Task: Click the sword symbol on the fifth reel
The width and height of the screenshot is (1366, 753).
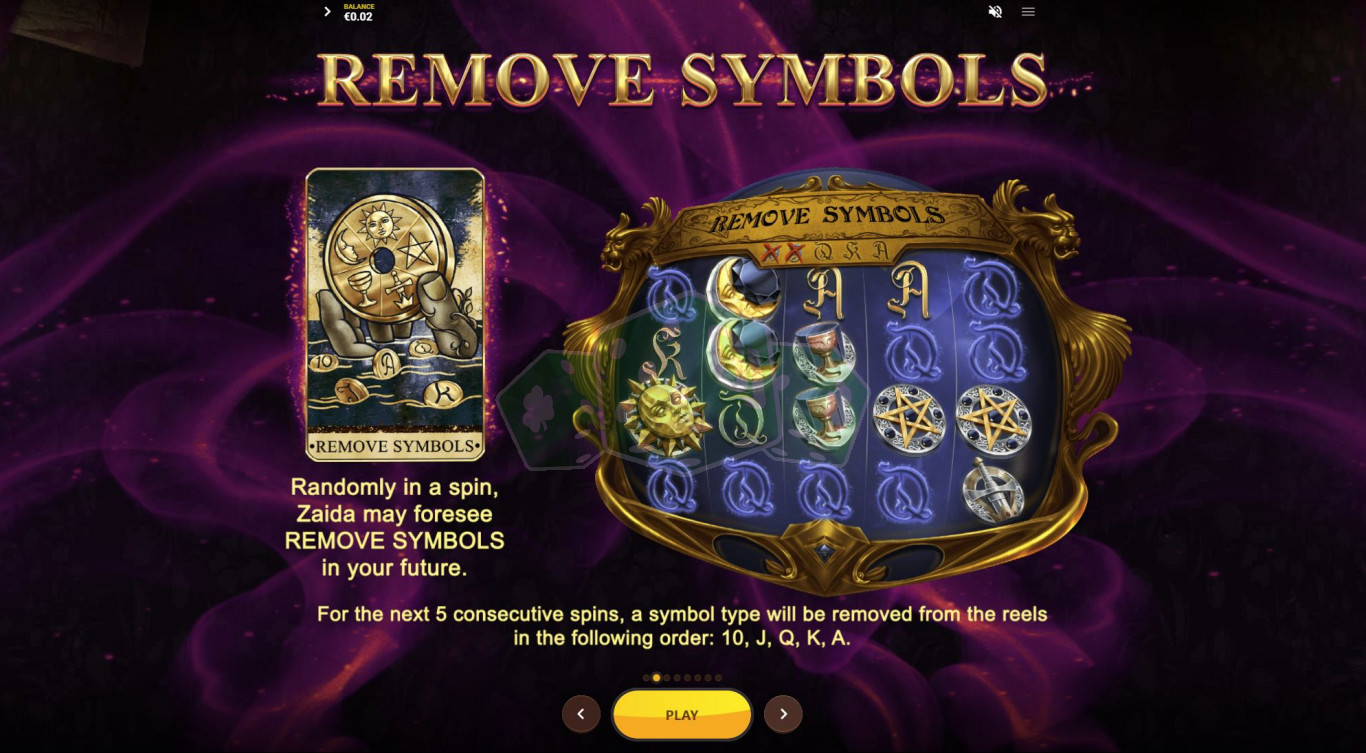Action: (x=992, y=490)
